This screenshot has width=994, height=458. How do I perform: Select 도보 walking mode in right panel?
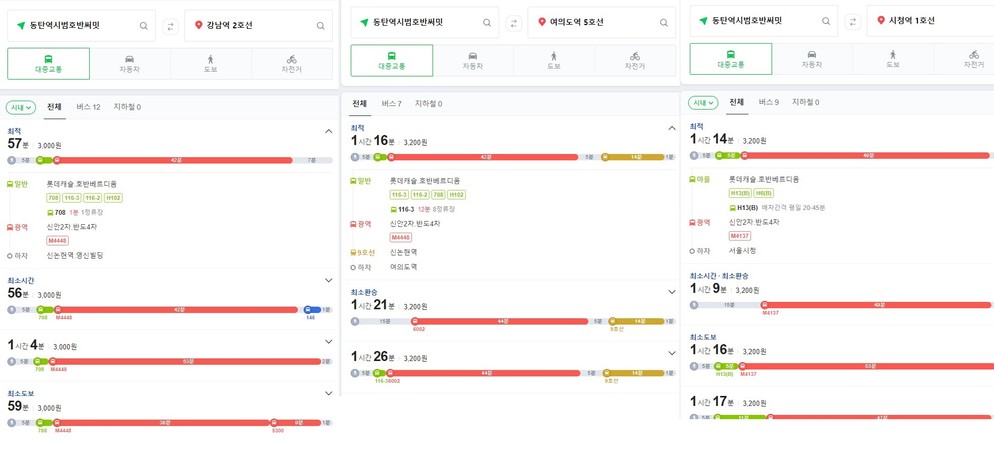[x=893, y=59]
